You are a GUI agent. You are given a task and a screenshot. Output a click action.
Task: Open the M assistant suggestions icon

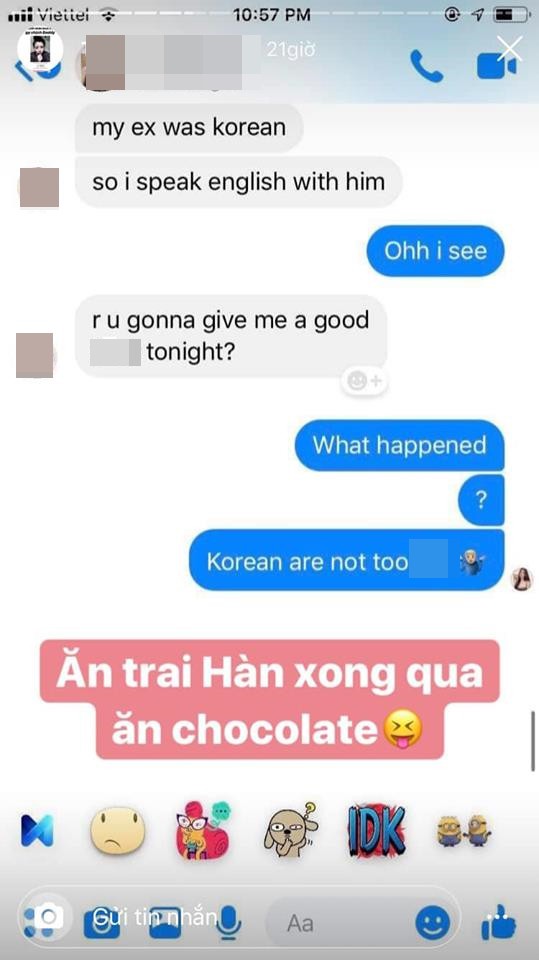point(37,831)
